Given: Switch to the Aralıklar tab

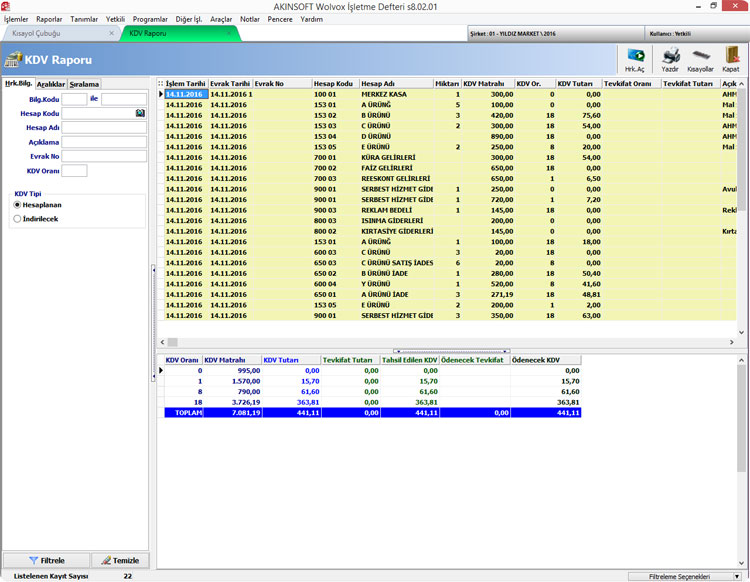Looking at the screenshot, I should click(51, 84).
